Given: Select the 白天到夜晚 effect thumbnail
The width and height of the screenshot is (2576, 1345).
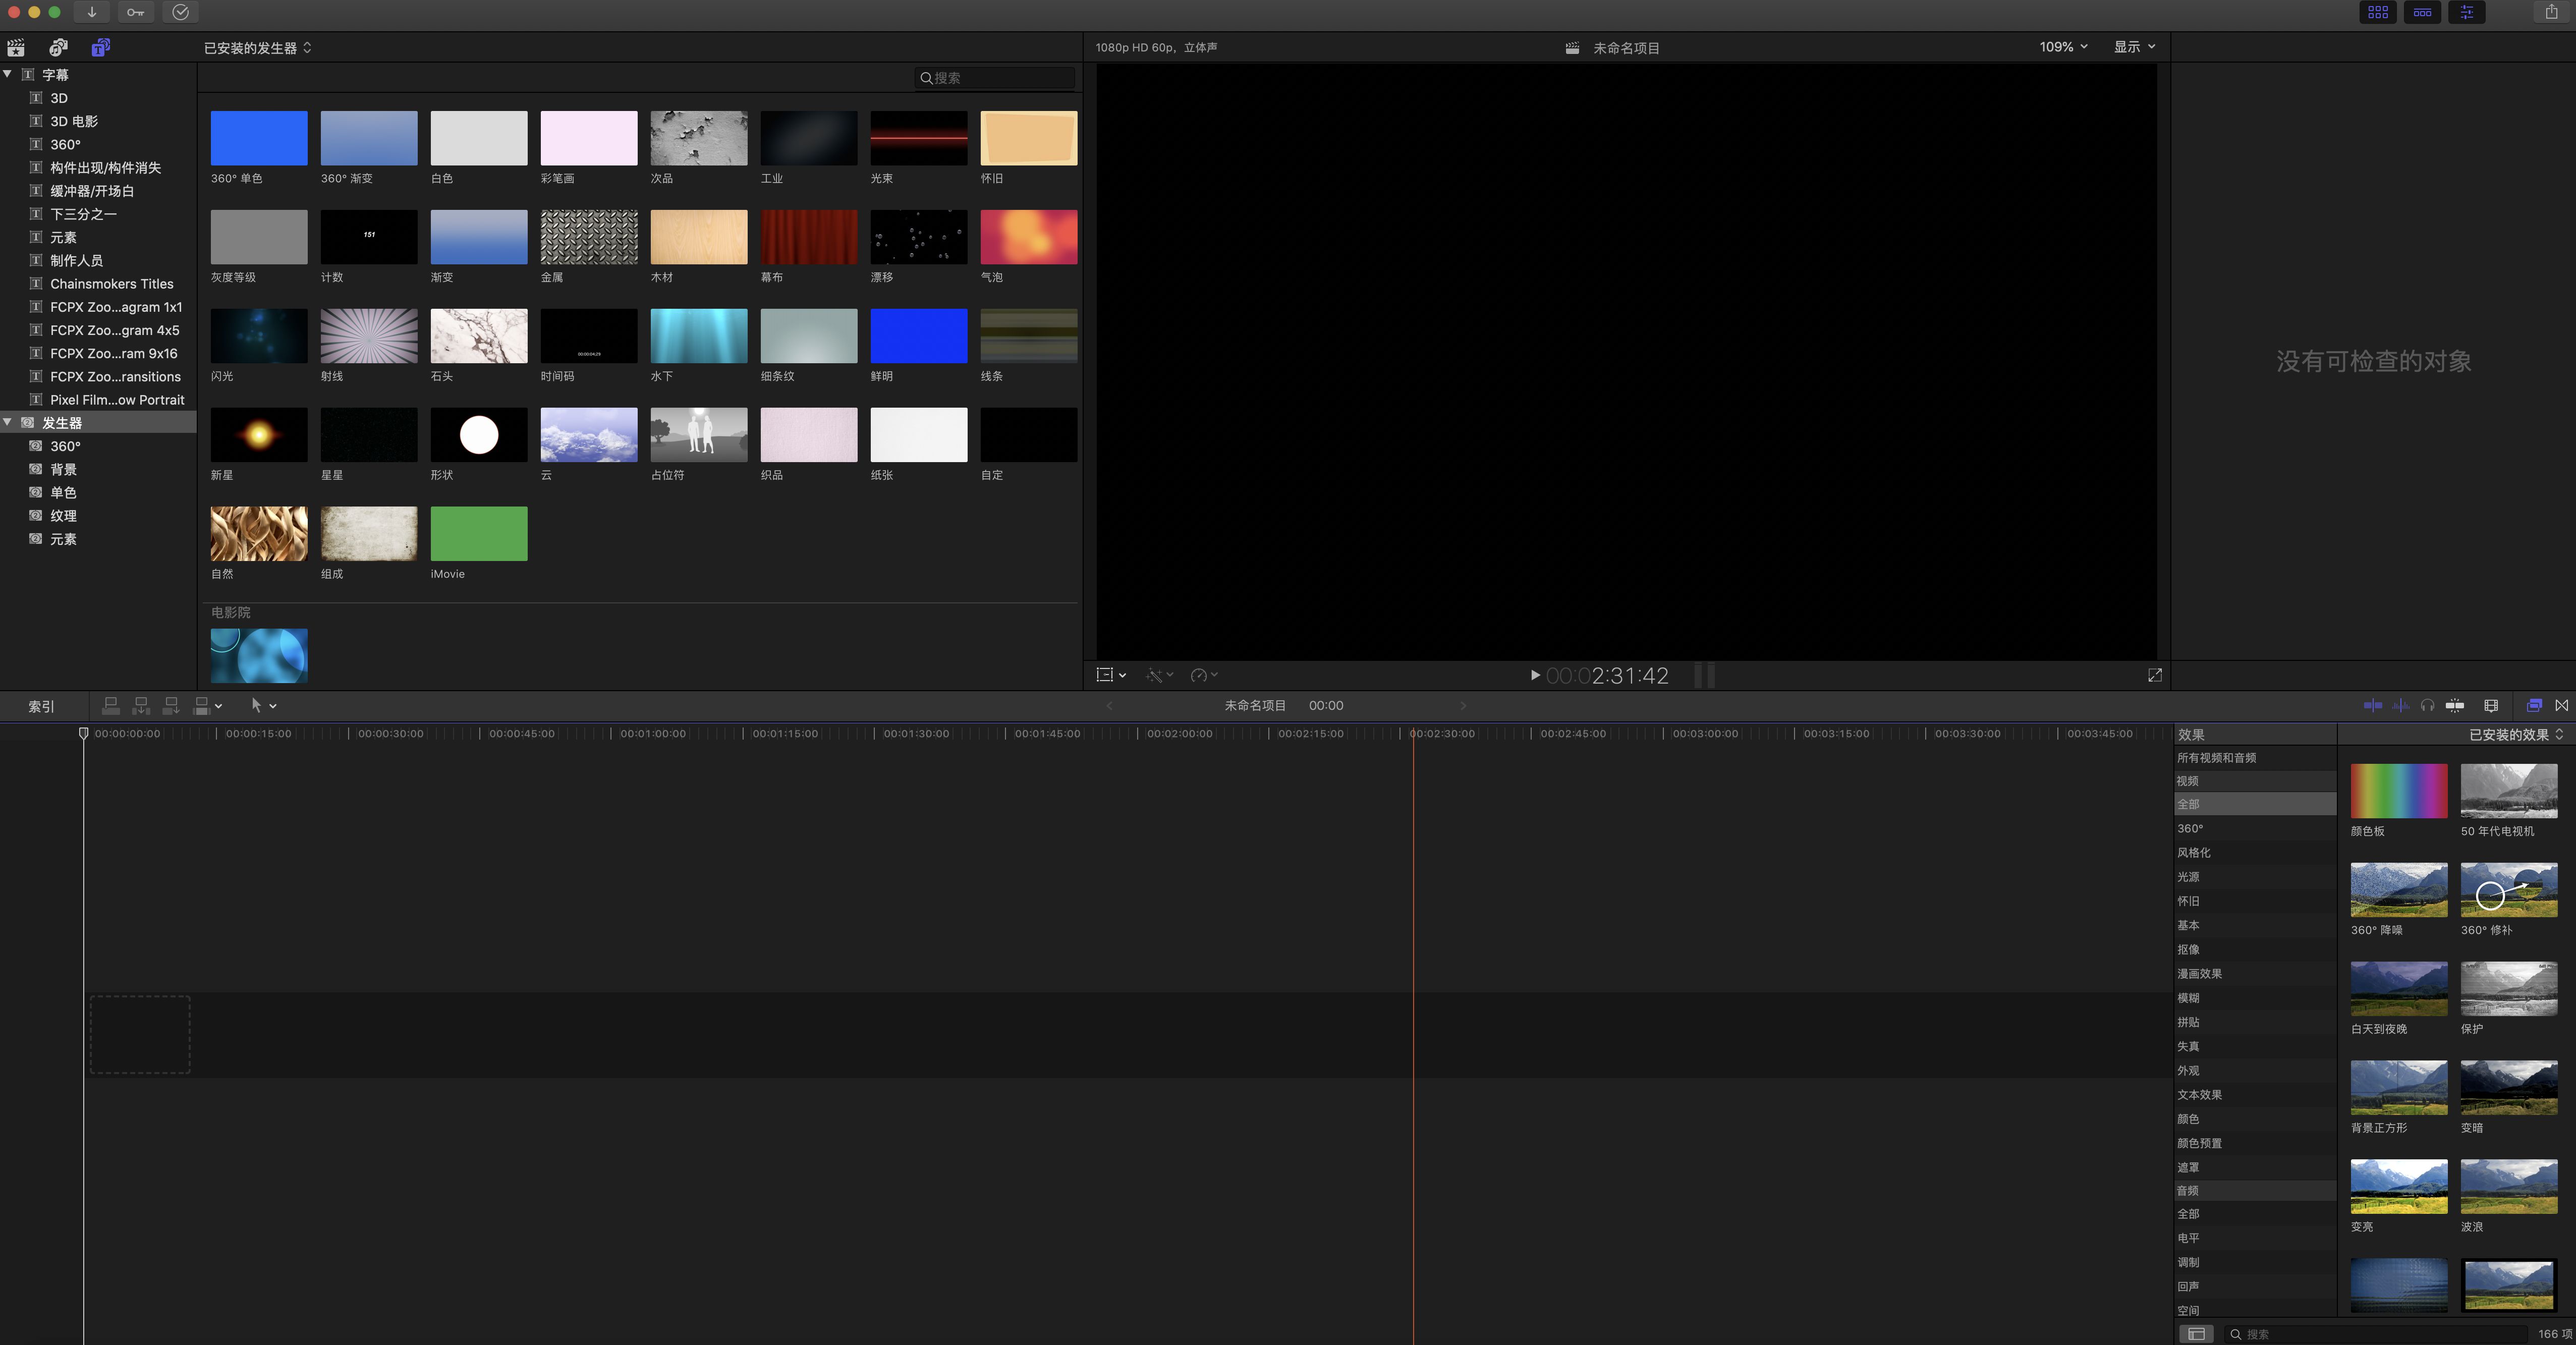Looking at the screenshot, I should [2399, 989].
